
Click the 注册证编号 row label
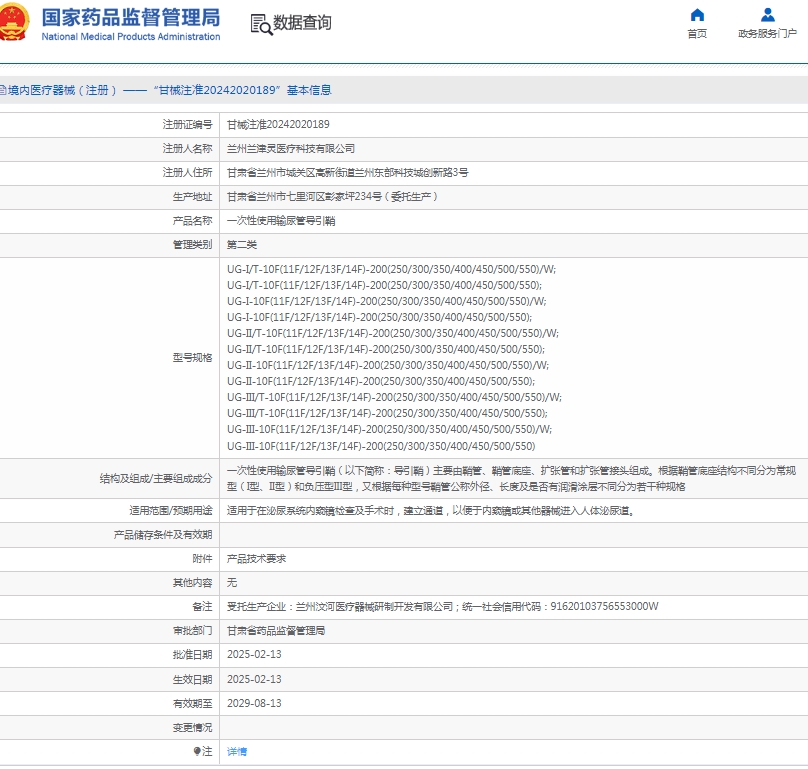point(188,124)
